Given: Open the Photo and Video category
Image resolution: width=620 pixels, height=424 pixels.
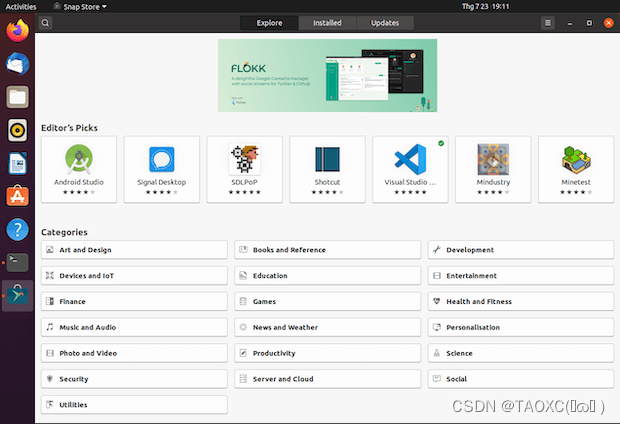Looking at the screenshot, I should tap(134, 353).
